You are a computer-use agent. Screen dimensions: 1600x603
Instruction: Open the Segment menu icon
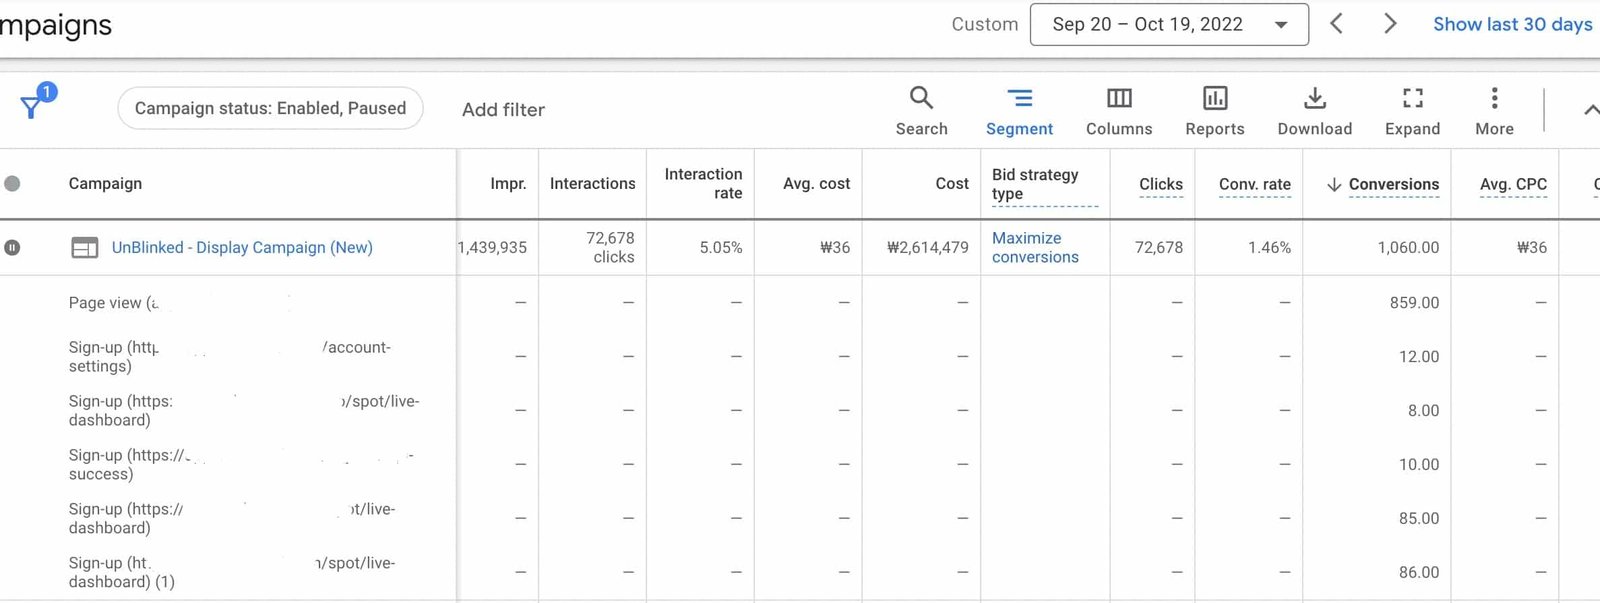tap(1019, 98)
